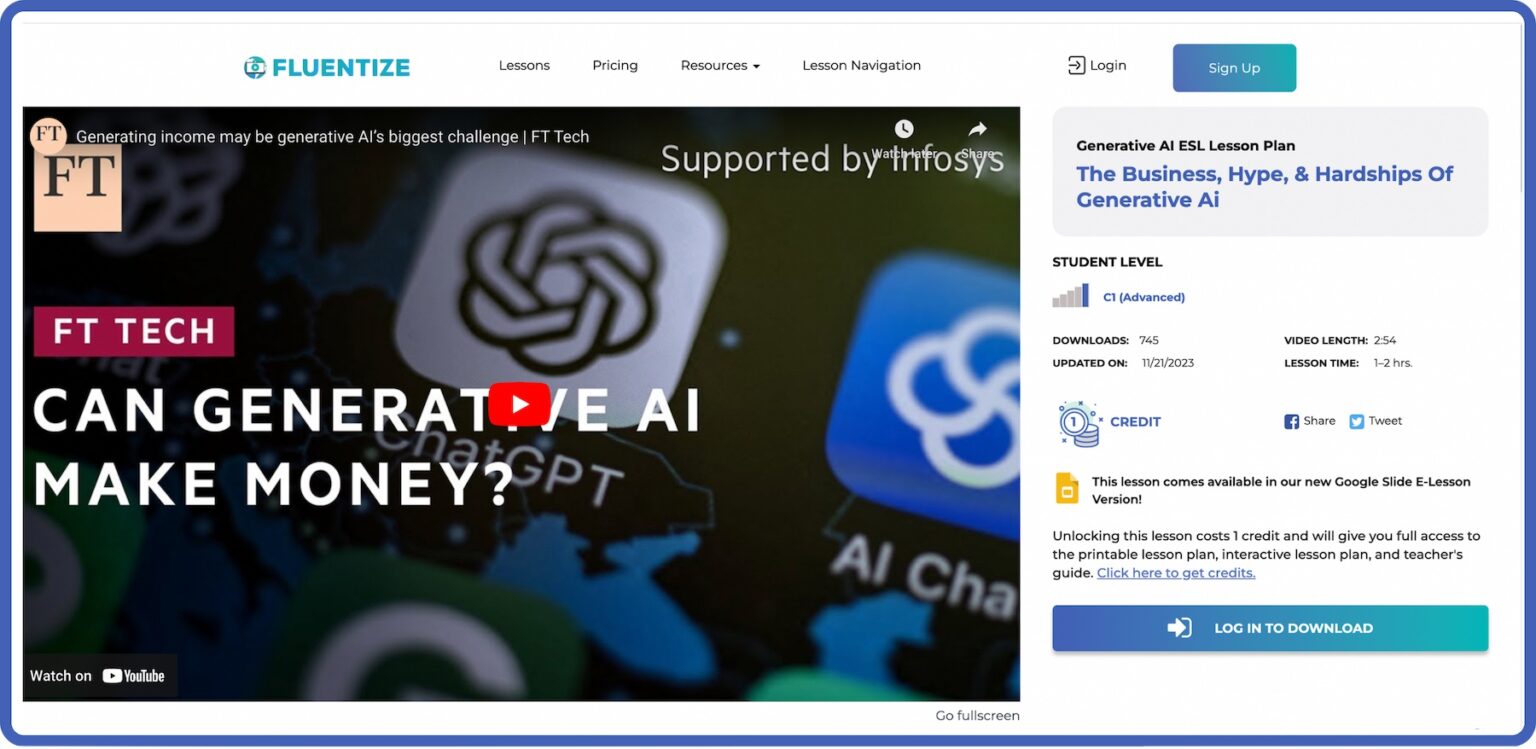Expand the Resources dropdown menu

tap(720, 66)
